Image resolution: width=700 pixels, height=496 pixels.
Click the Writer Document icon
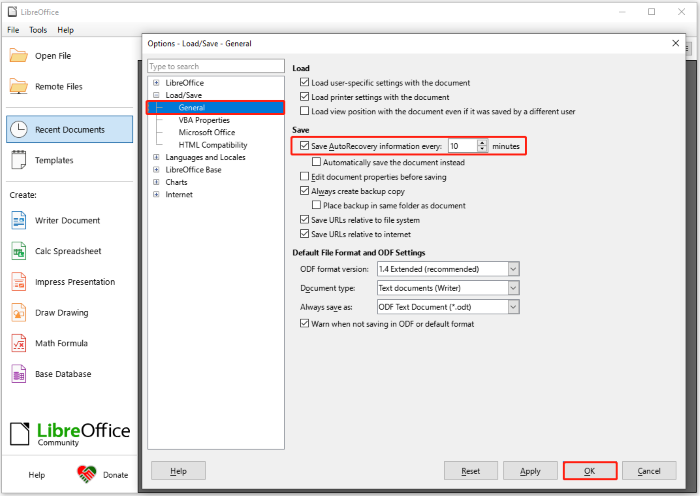19,221
